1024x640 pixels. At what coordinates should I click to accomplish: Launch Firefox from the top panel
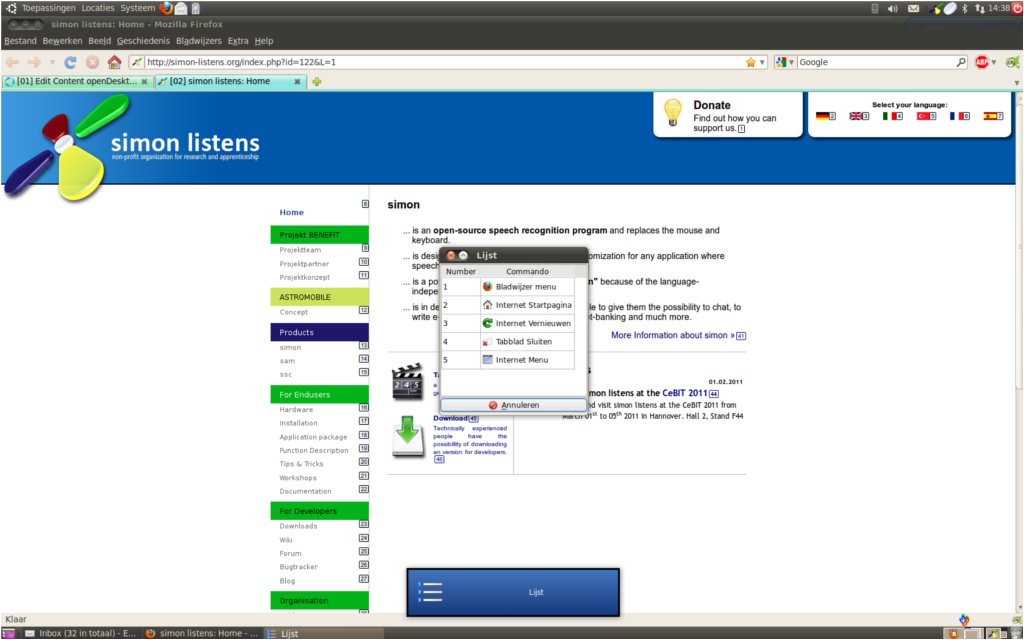[x=166, y=8]
